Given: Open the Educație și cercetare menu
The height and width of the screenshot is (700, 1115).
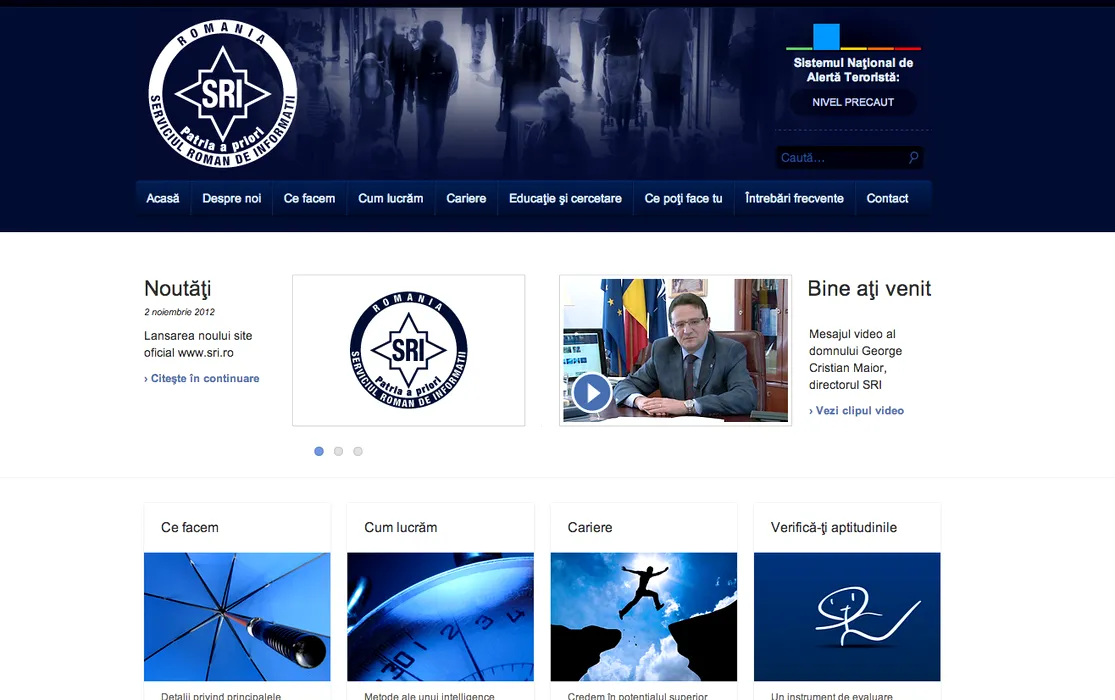Looking at the screenshot, I should coord(565,198).
